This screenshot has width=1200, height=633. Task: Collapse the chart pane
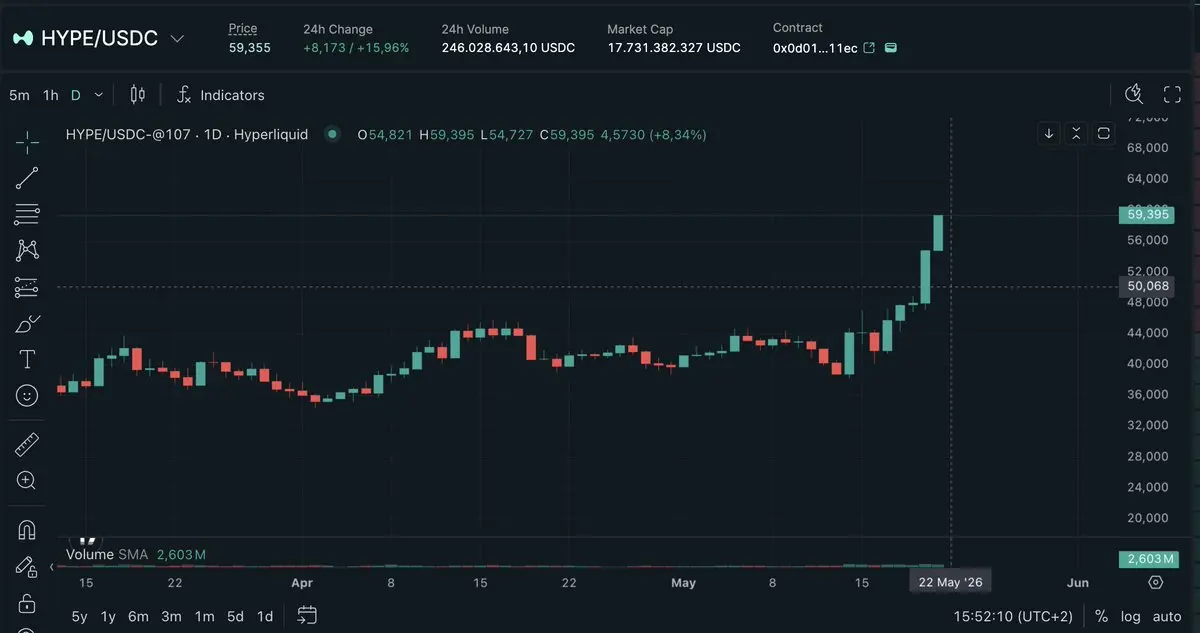[x=1076, y=133]
